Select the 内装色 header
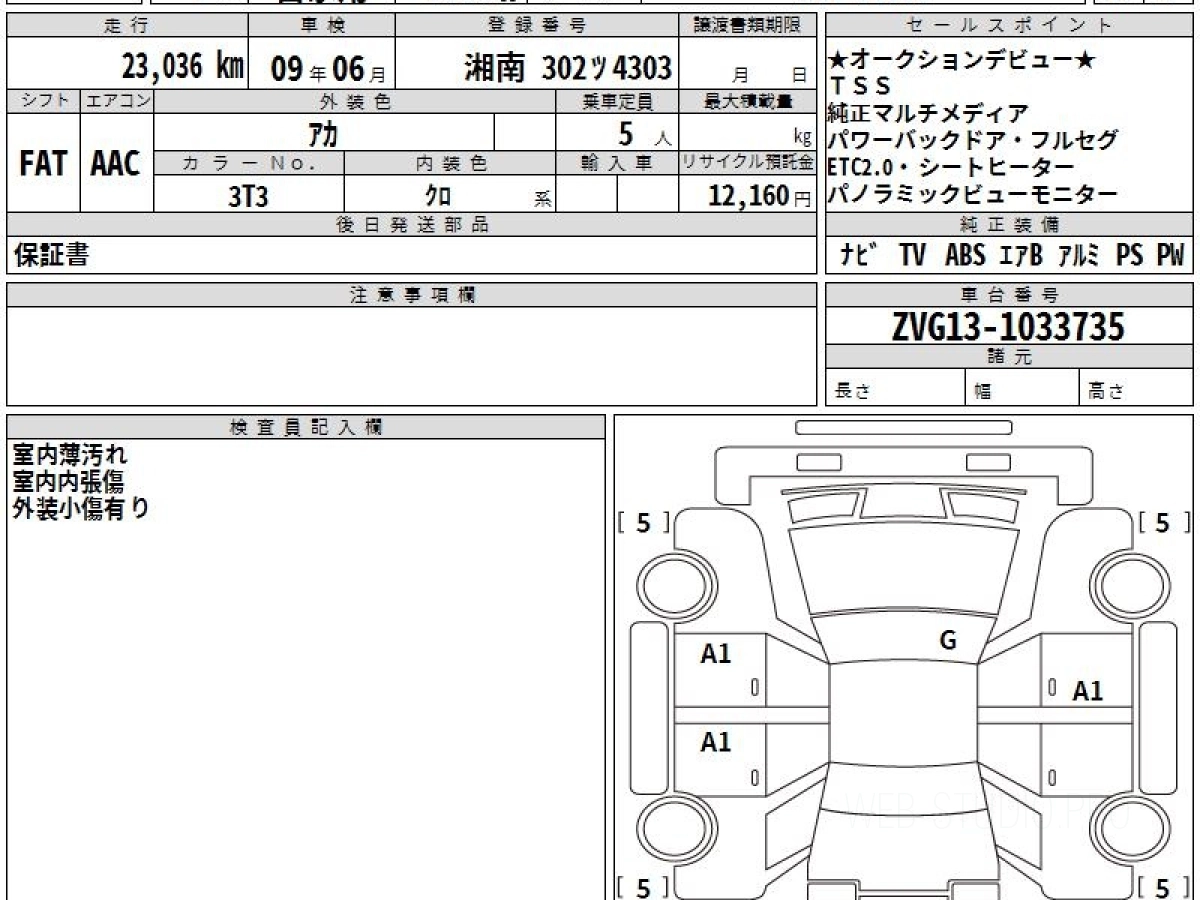This screenshot has width=1200, height=900. click(x=451, y=164)
